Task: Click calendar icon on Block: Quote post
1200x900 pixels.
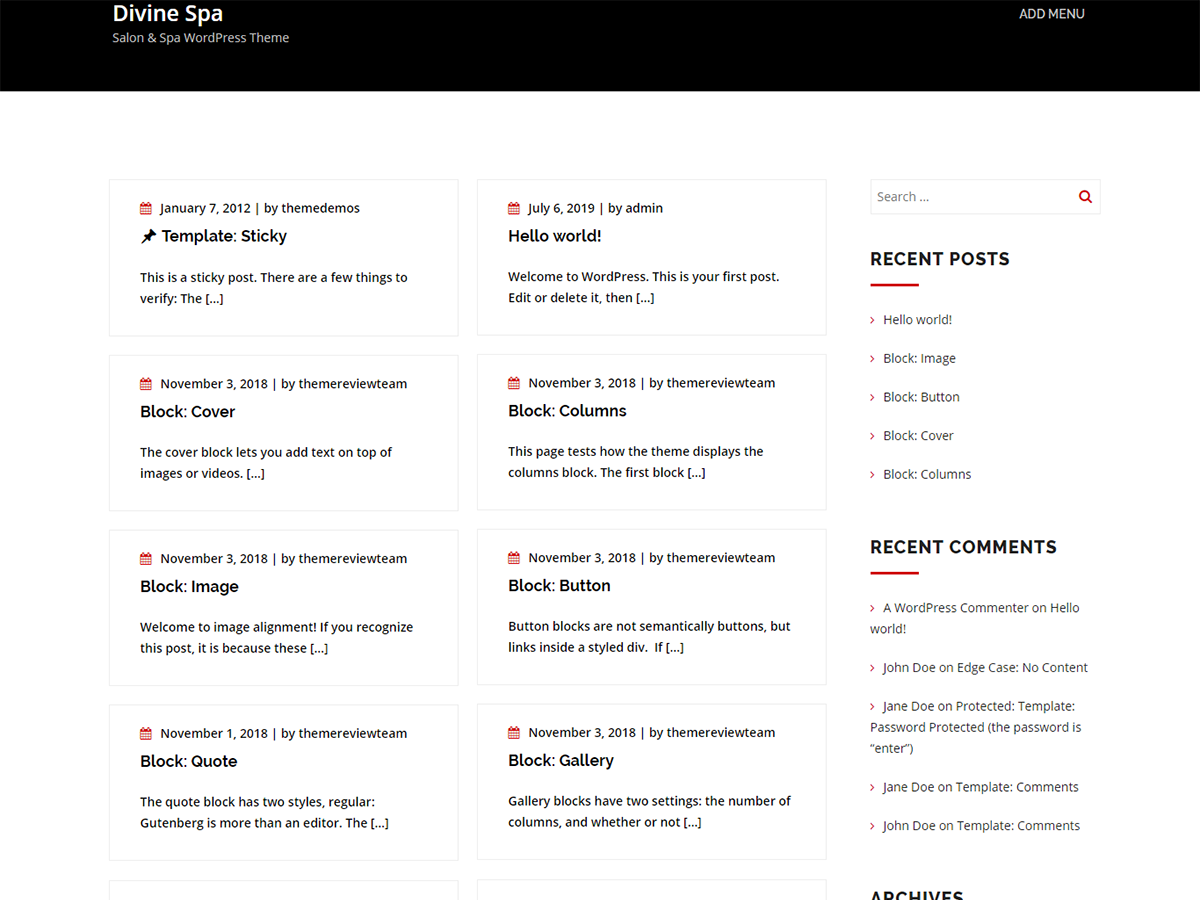Action: pyautogui.click(x=146, y=734)
